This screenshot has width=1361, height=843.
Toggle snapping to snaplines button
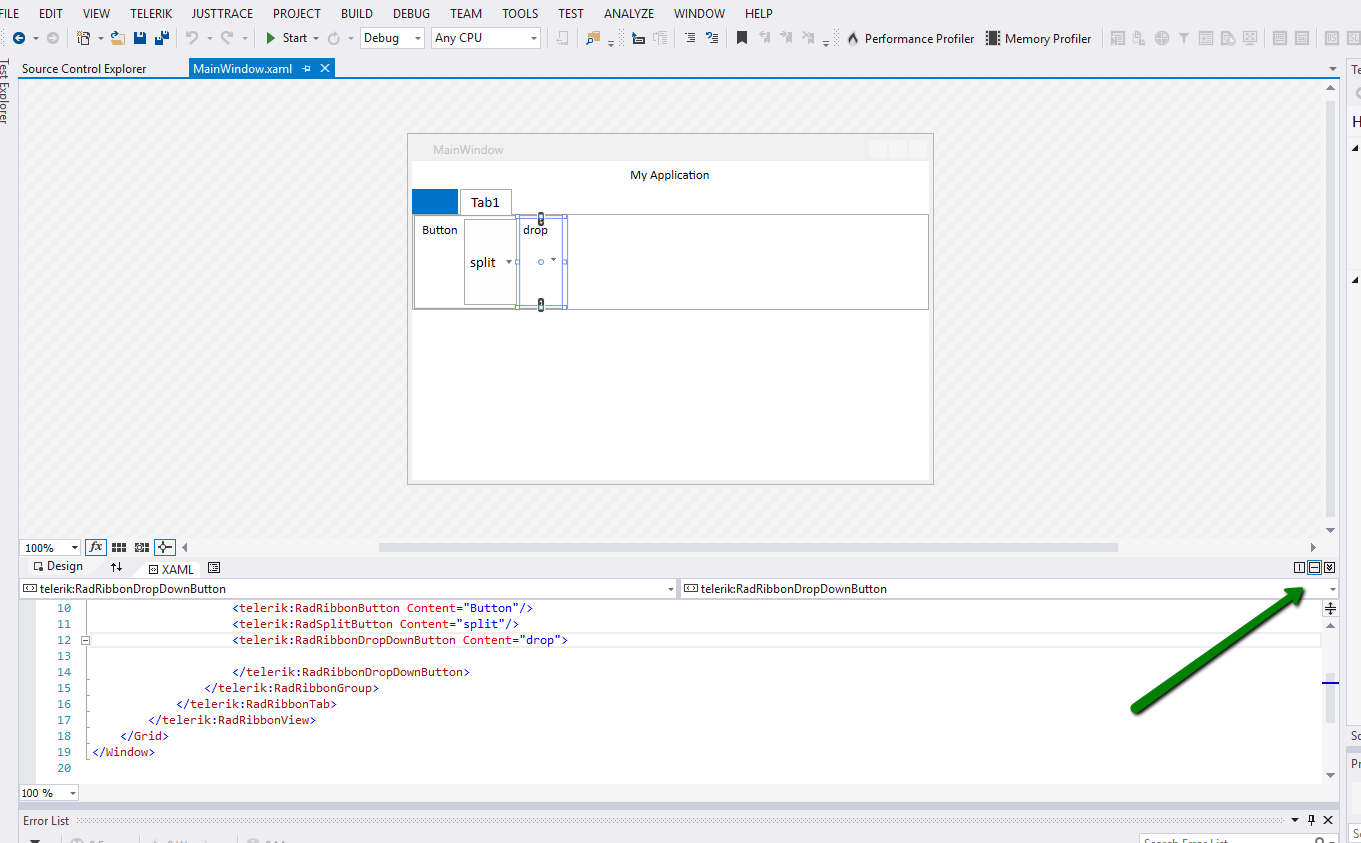tap(165, 547)
